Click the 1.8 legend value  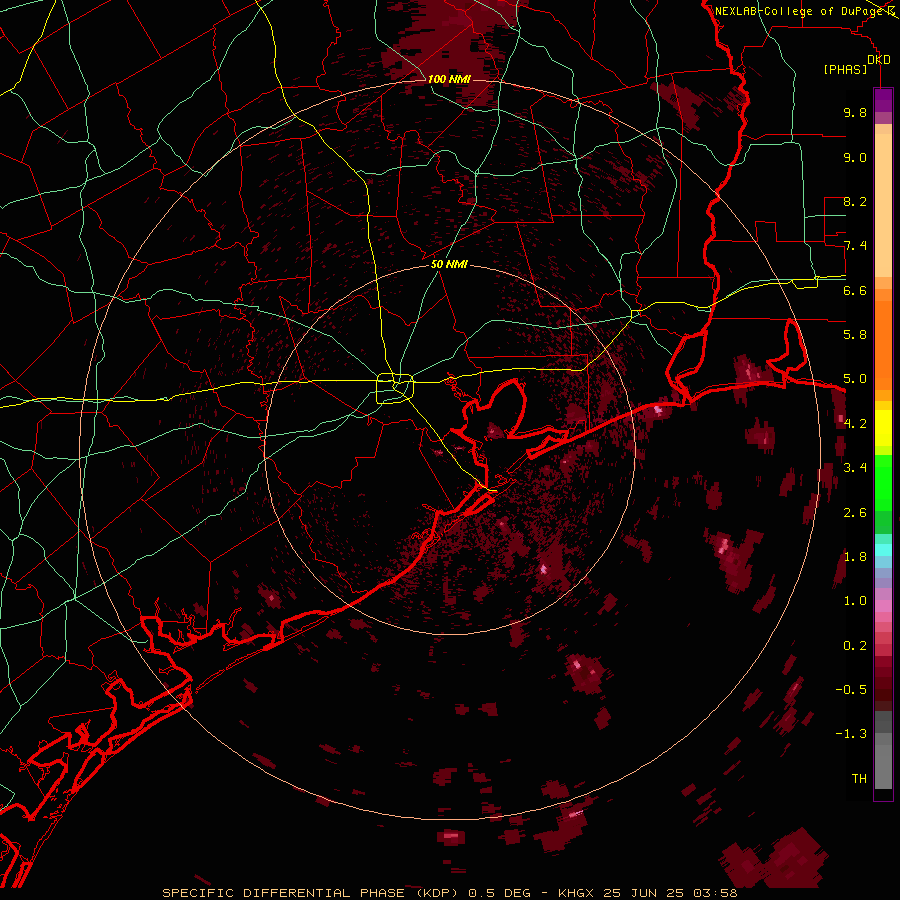(x=855, y=557)
